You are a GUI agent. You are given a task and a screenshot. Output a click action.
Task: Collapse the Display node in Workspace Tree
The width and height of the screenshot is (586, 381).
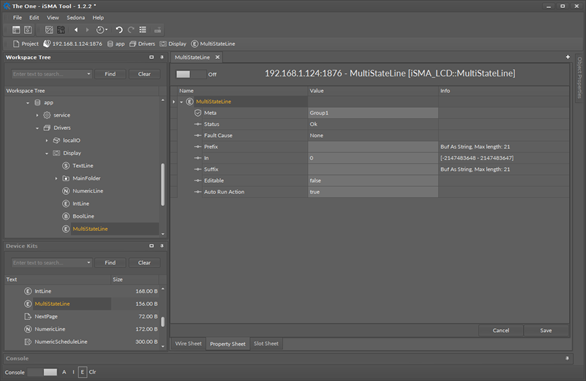47,153
